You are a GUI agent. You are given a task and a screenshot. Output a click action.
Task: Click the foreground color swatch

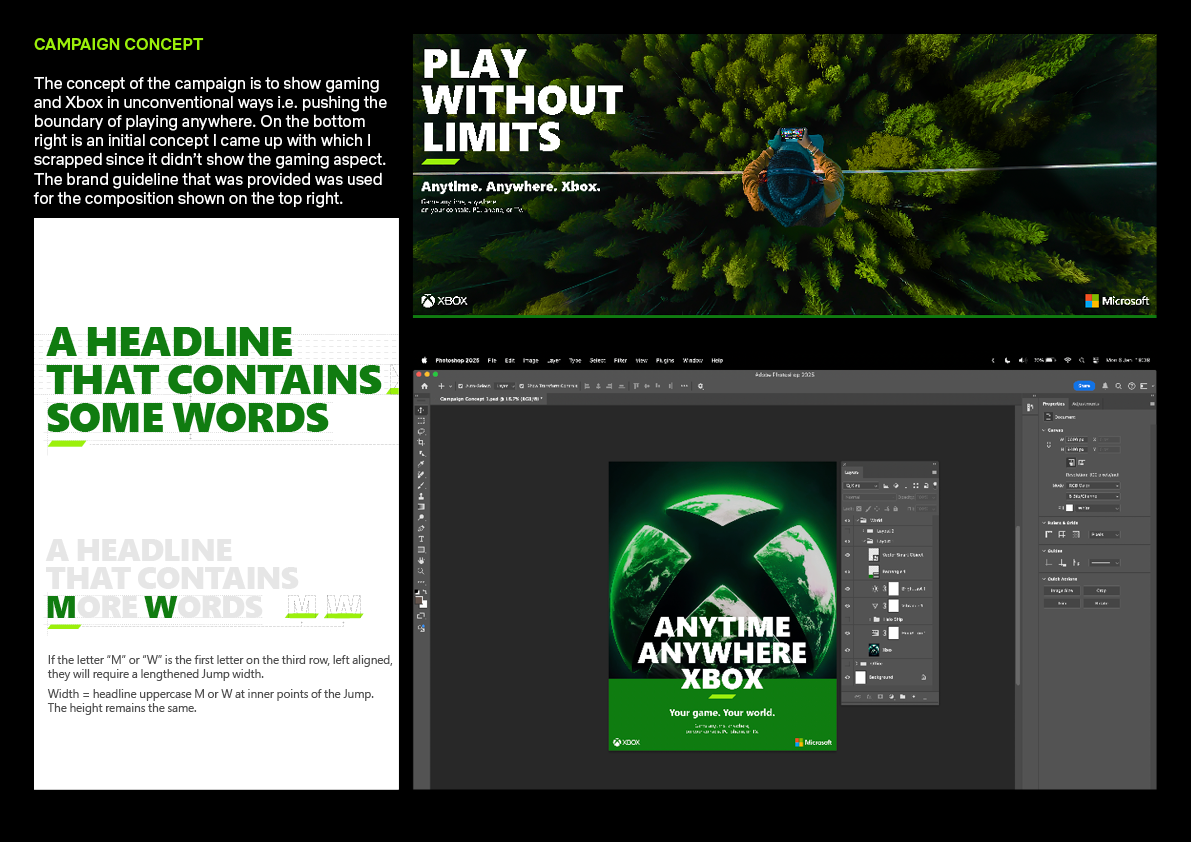(x=418, y=599)
